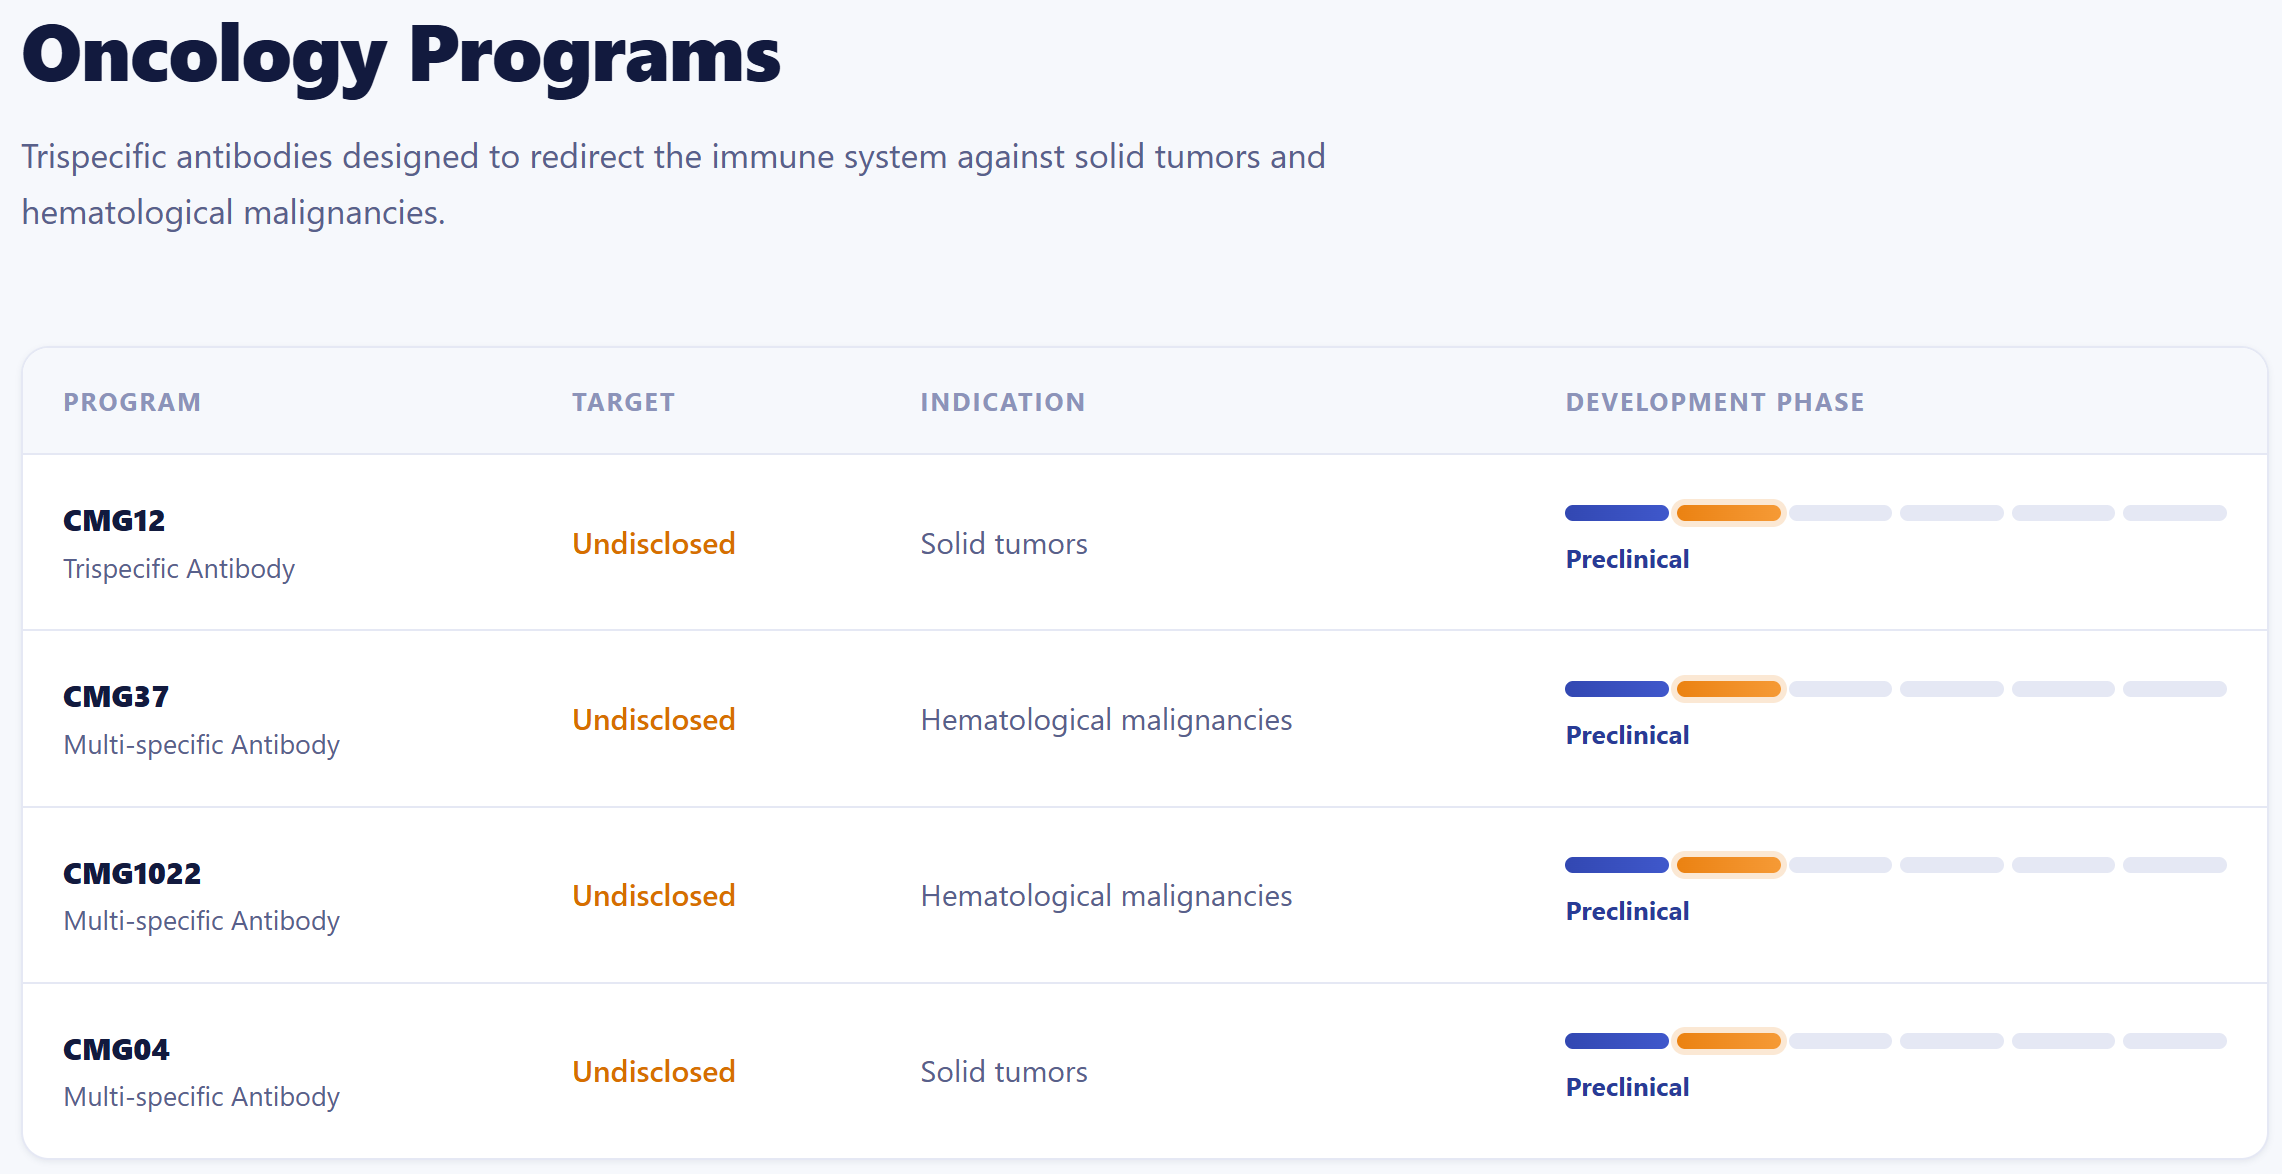The width and height of the screenshot is (2282, 1174).
Task: Click the Undisclosed target in CMG12 row
Action: click(654, 544)
